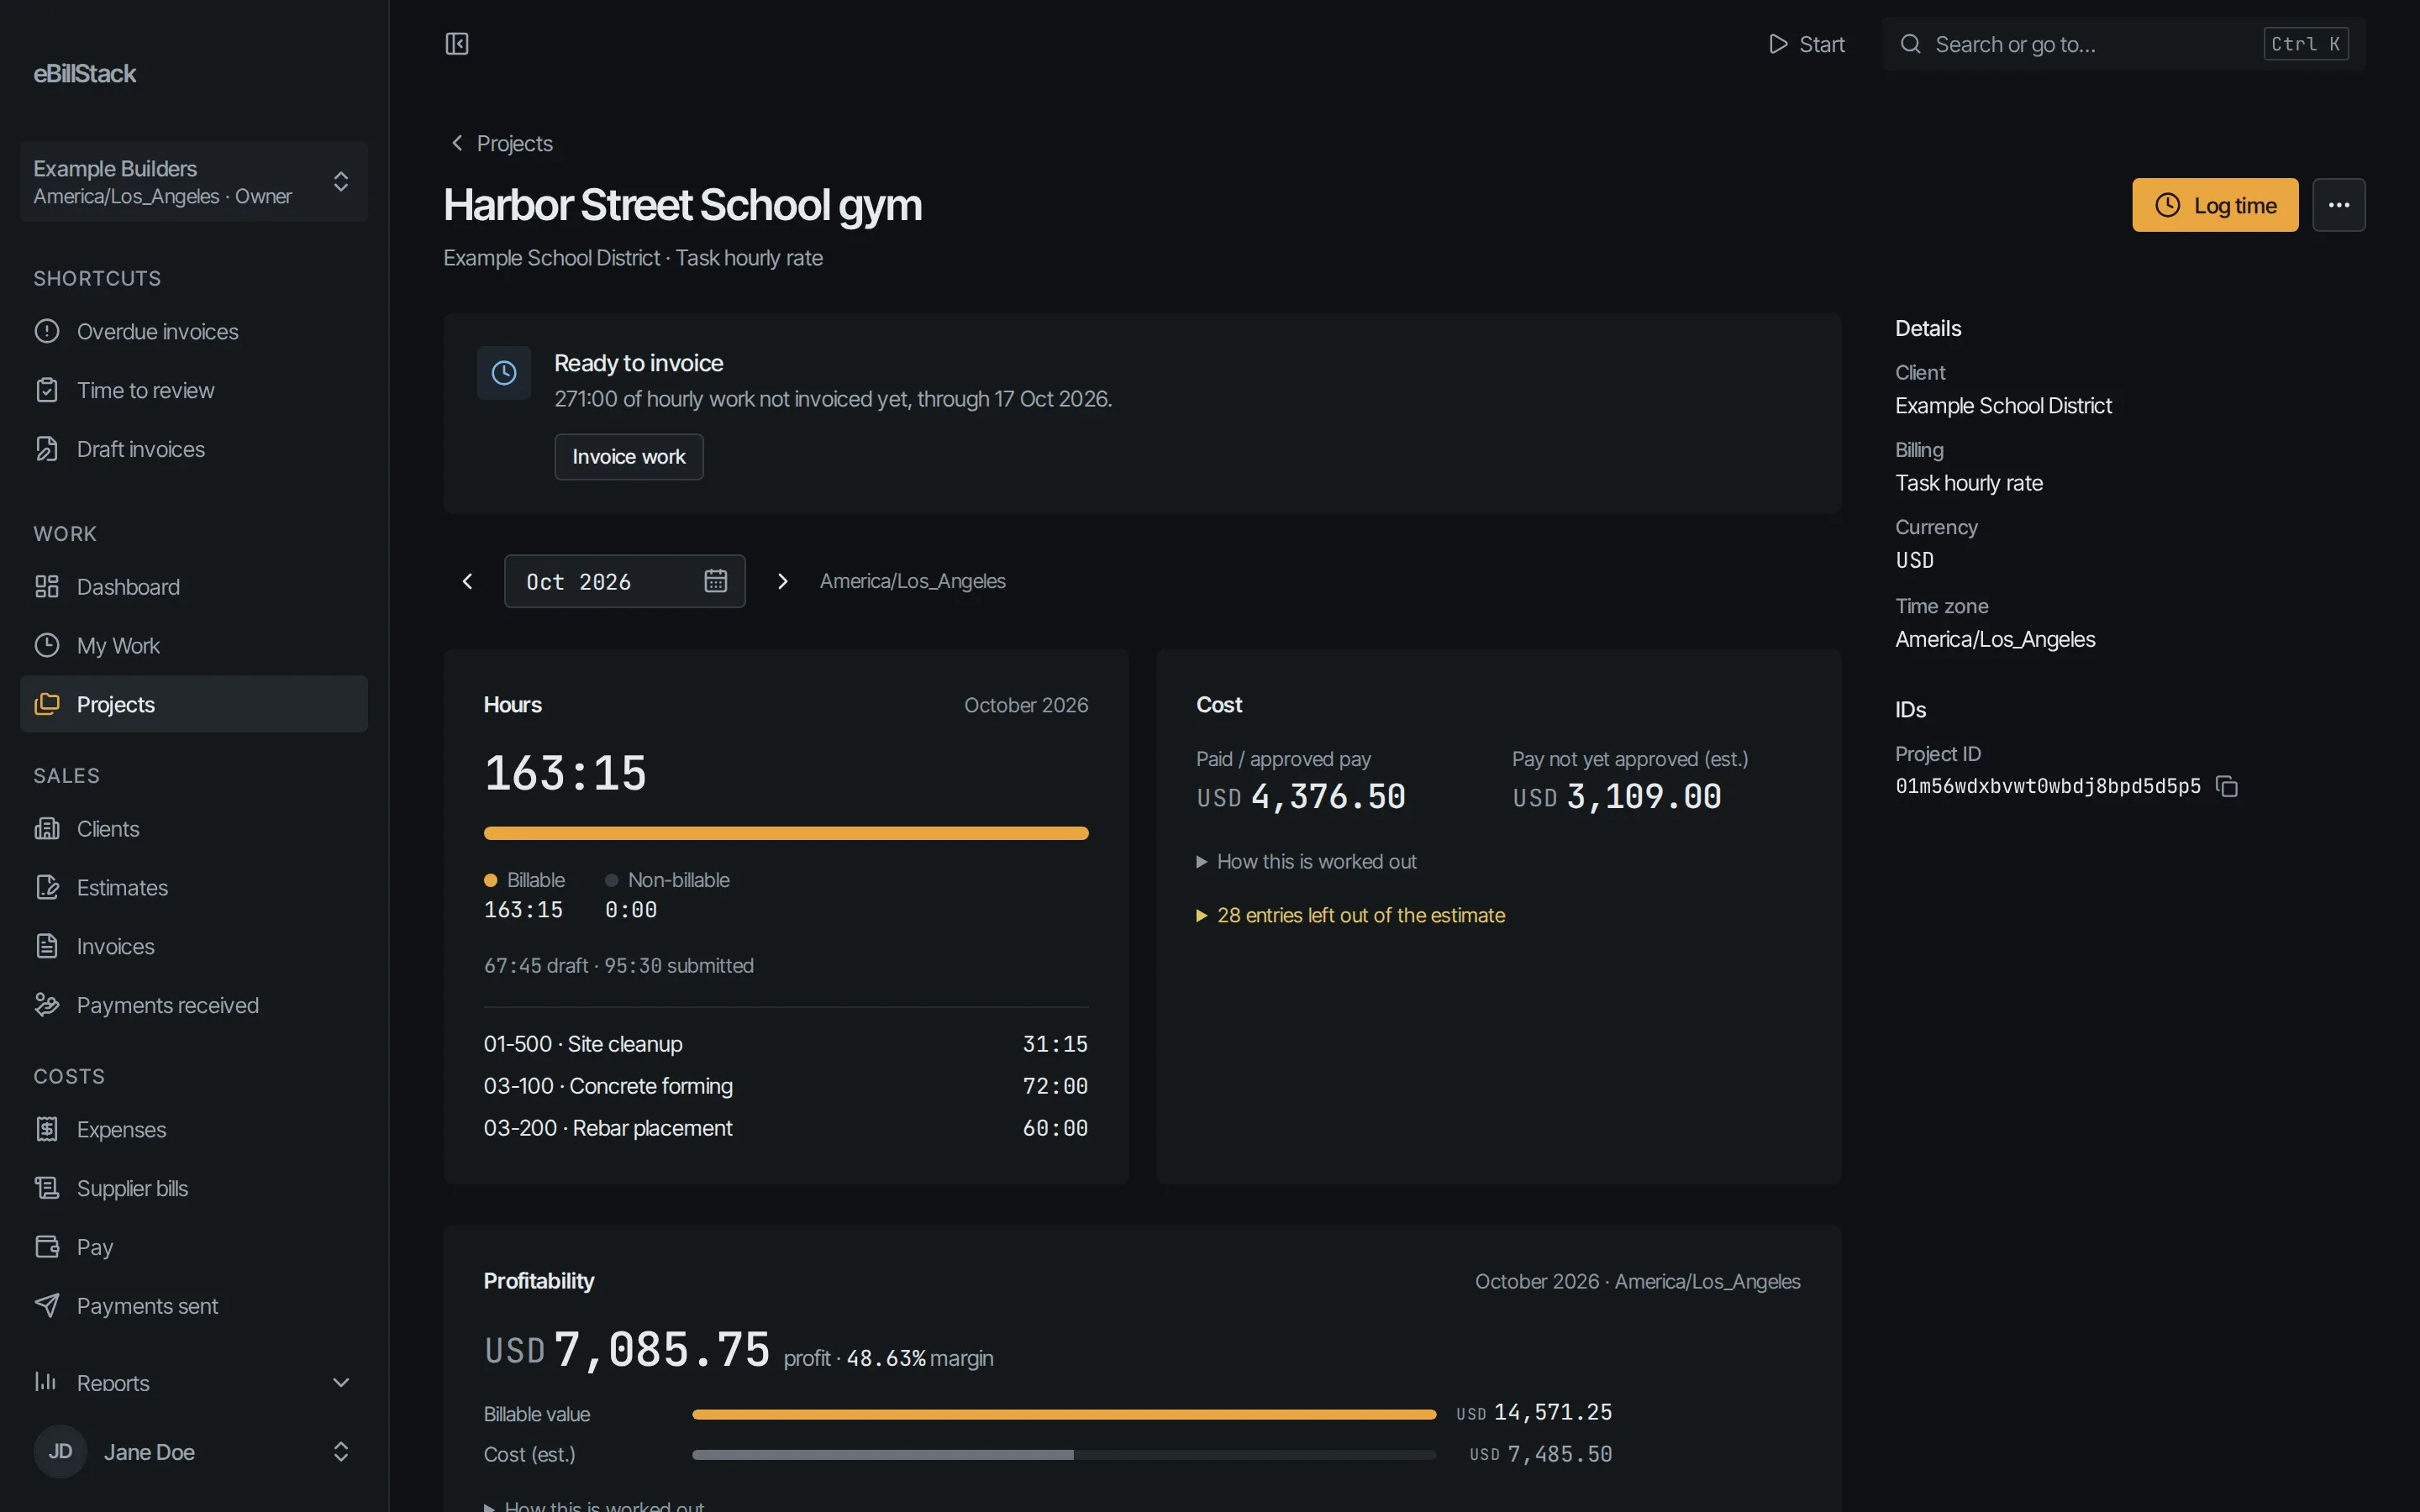Click the Example School District client value

tap(2003, 406)
